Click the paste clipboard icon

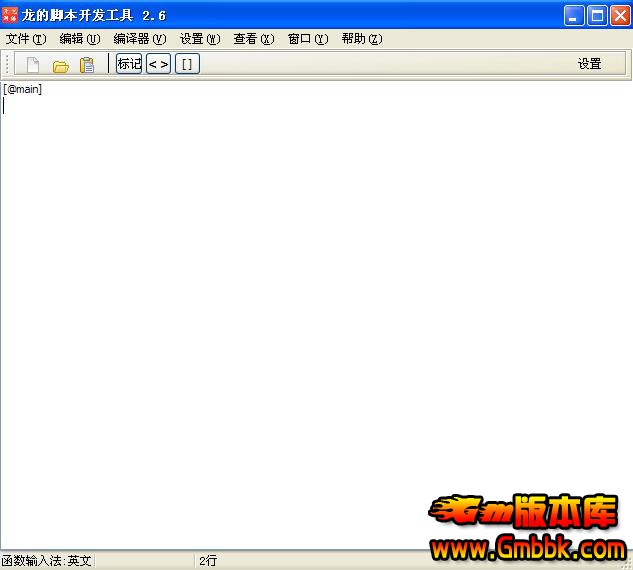pos(87,65)
